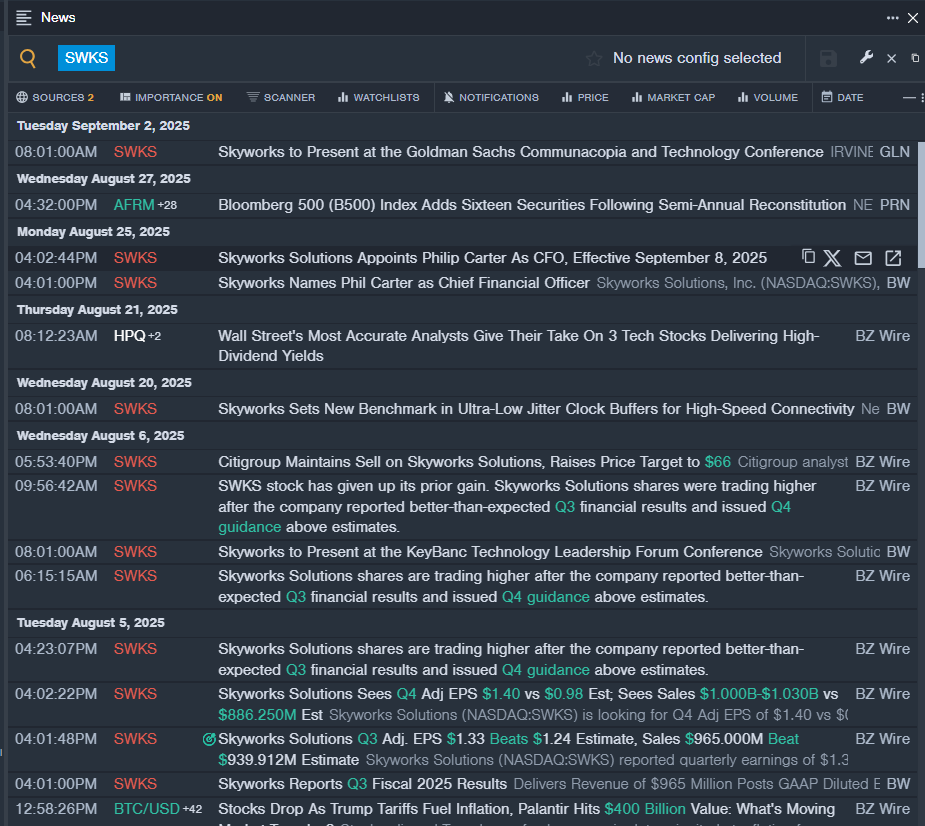
Task: Open Bloomberg 500 Index Adds Sixteen Securities
Action: pyautogui.click(x=532, y=205)
